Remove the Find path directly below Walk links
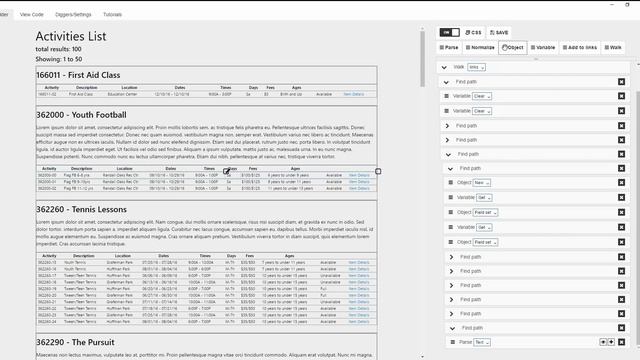This screenshot has width=640, height=360. click(x=621, y=82)
